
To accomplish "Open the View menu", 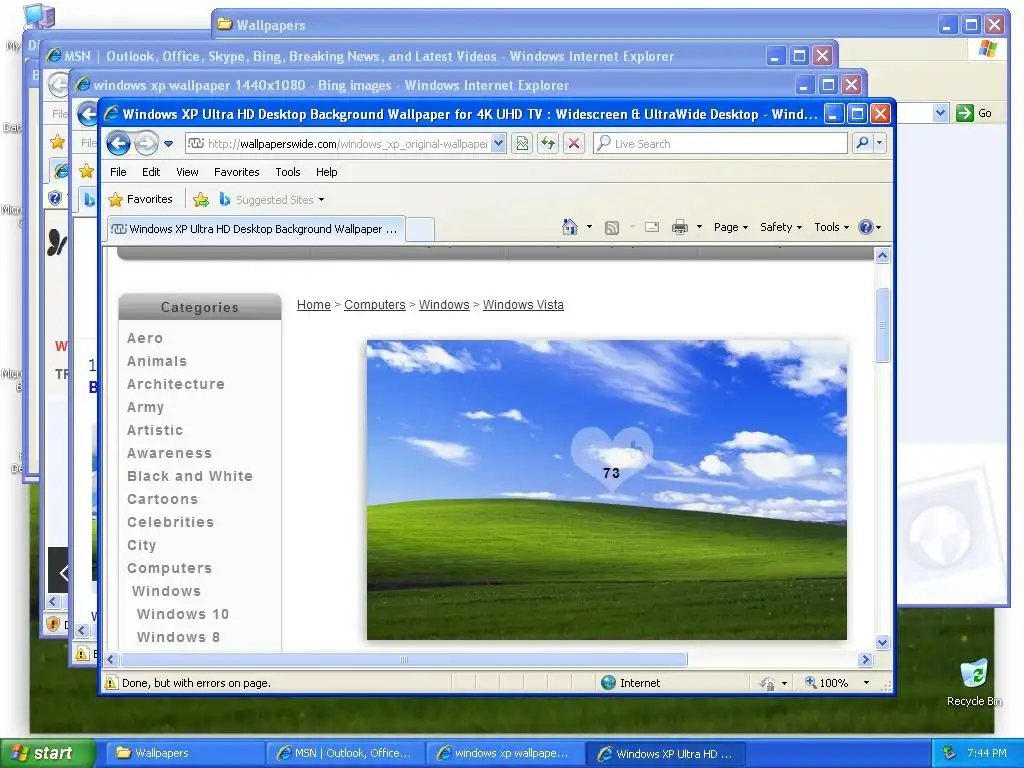I will pyautogui.click(x=187, y=172).
